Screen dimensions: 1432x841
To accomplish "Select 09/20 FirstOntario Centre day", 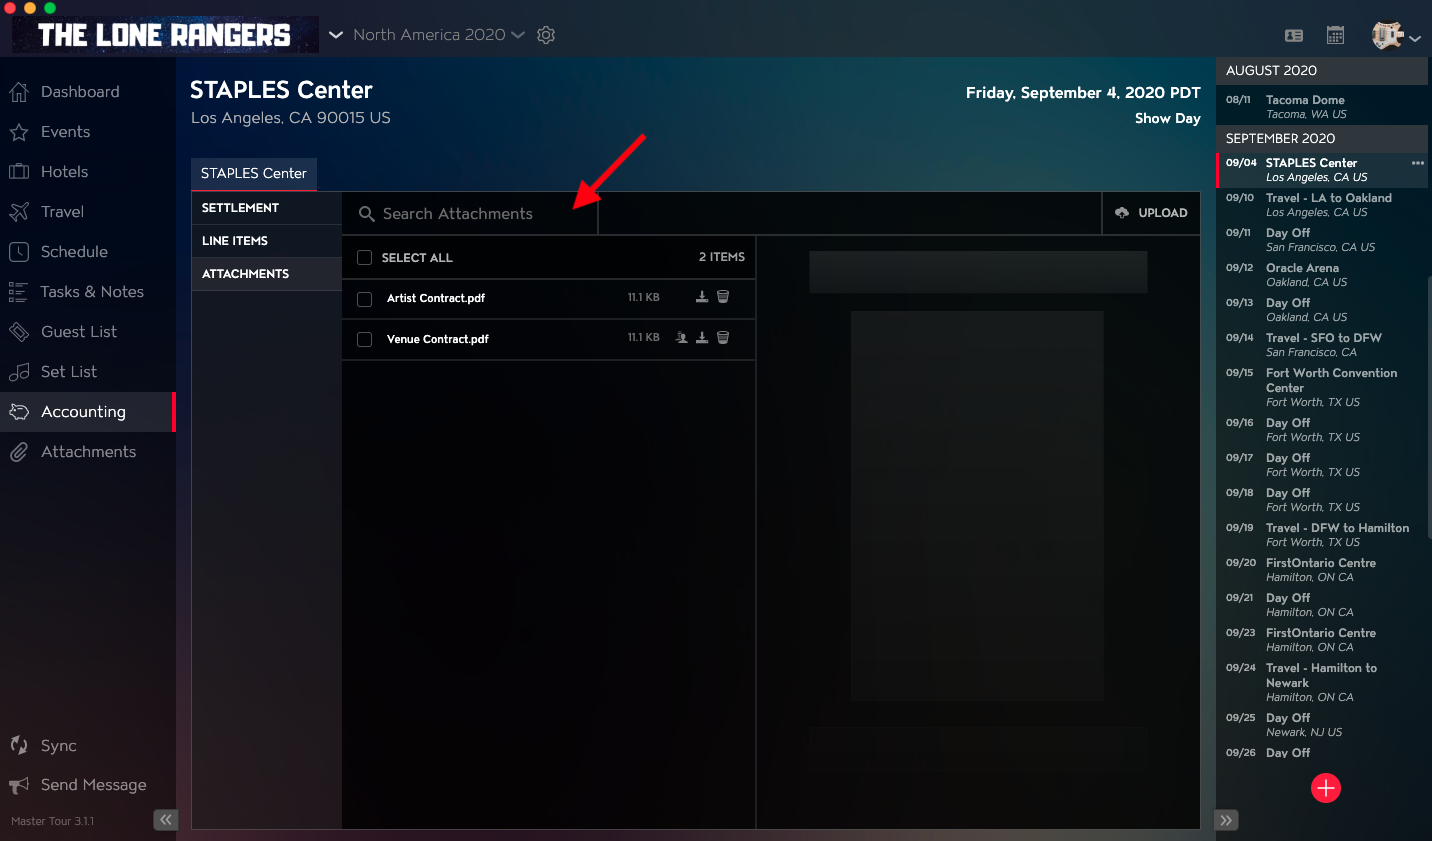I will [x=1322, y=570].
